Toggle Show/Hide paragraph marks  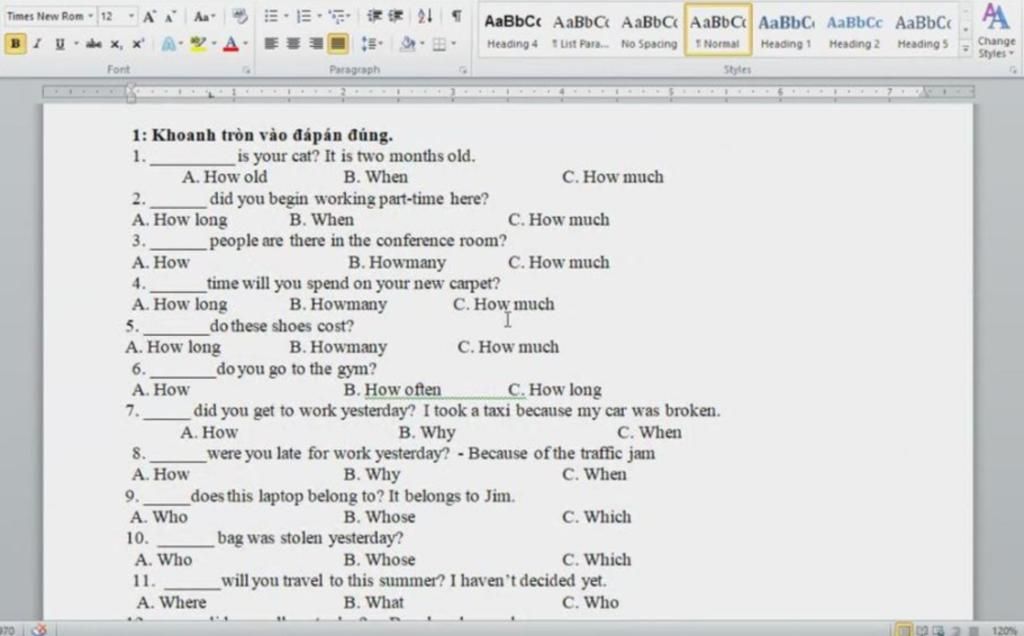(456, 16)
